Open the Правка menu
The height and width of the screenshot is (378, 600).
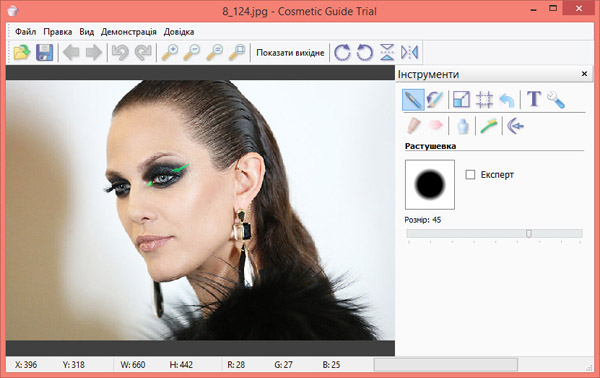click(58, 32)
